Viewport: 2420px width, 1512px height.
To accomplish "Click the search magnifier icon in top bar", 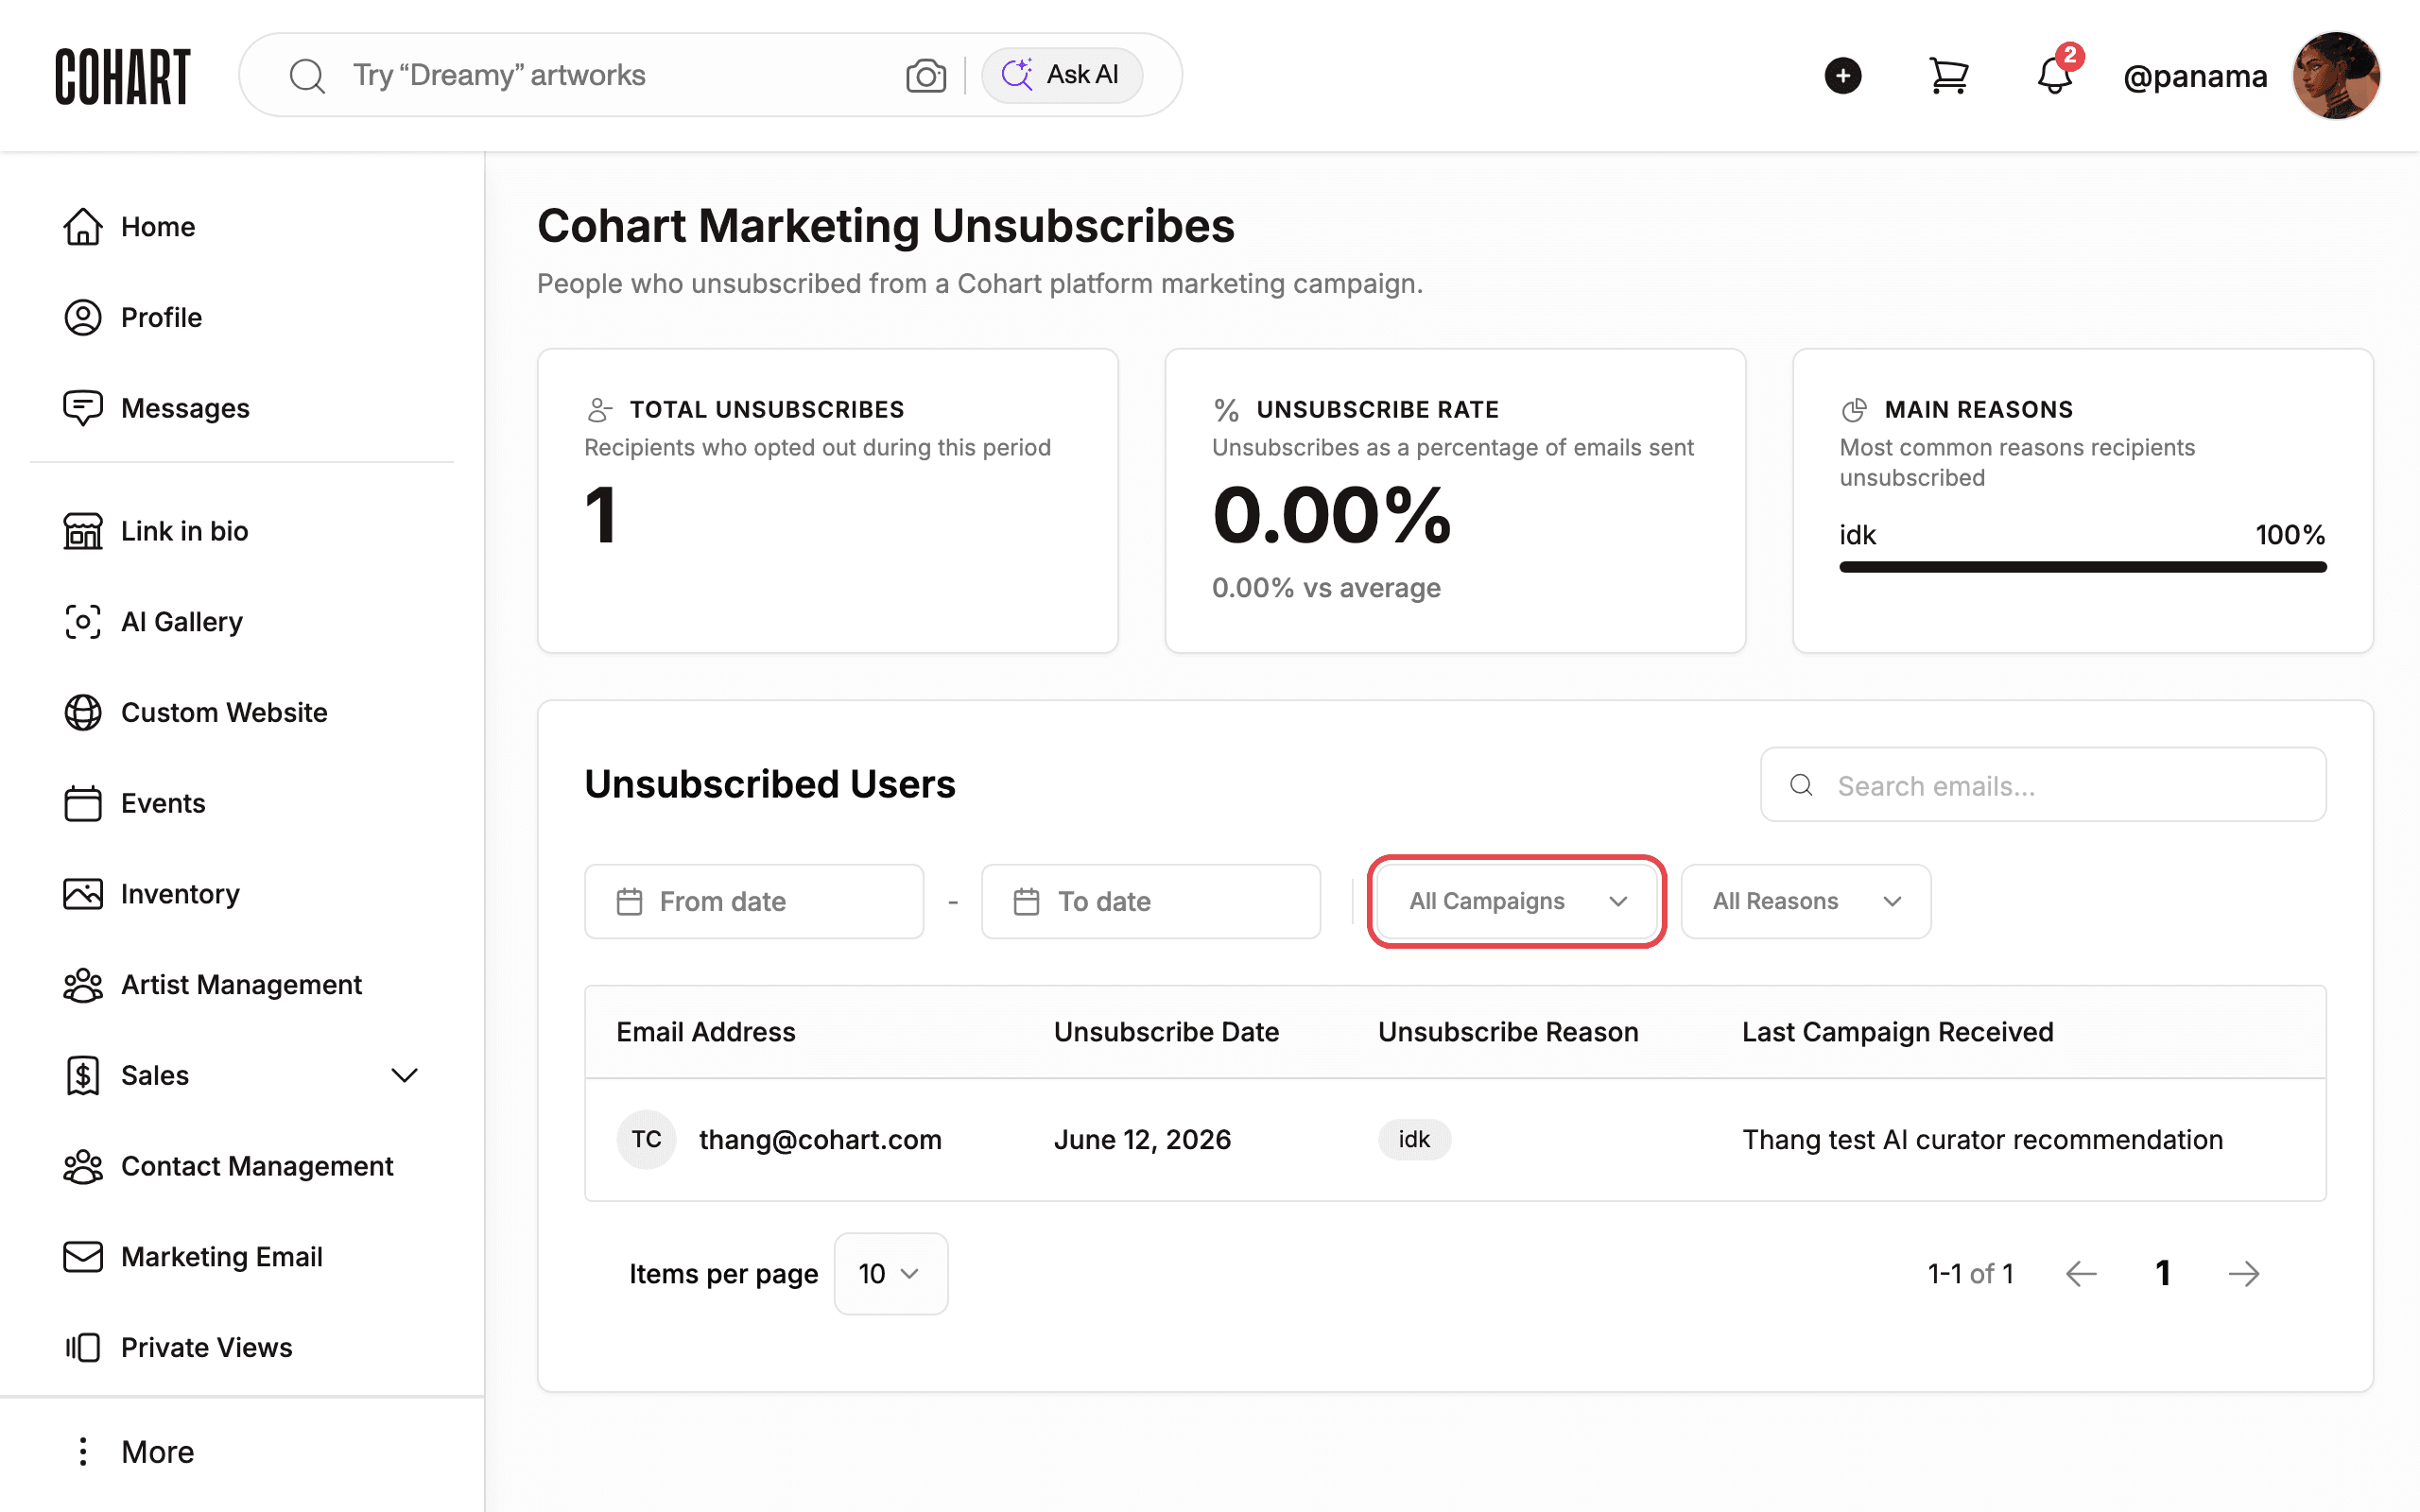I will pos(307,76).
